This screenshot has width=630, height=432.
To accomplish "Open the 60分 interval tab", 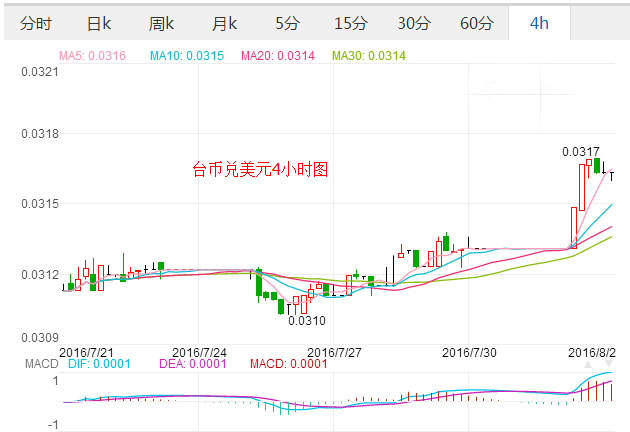I will click(476, 22).
